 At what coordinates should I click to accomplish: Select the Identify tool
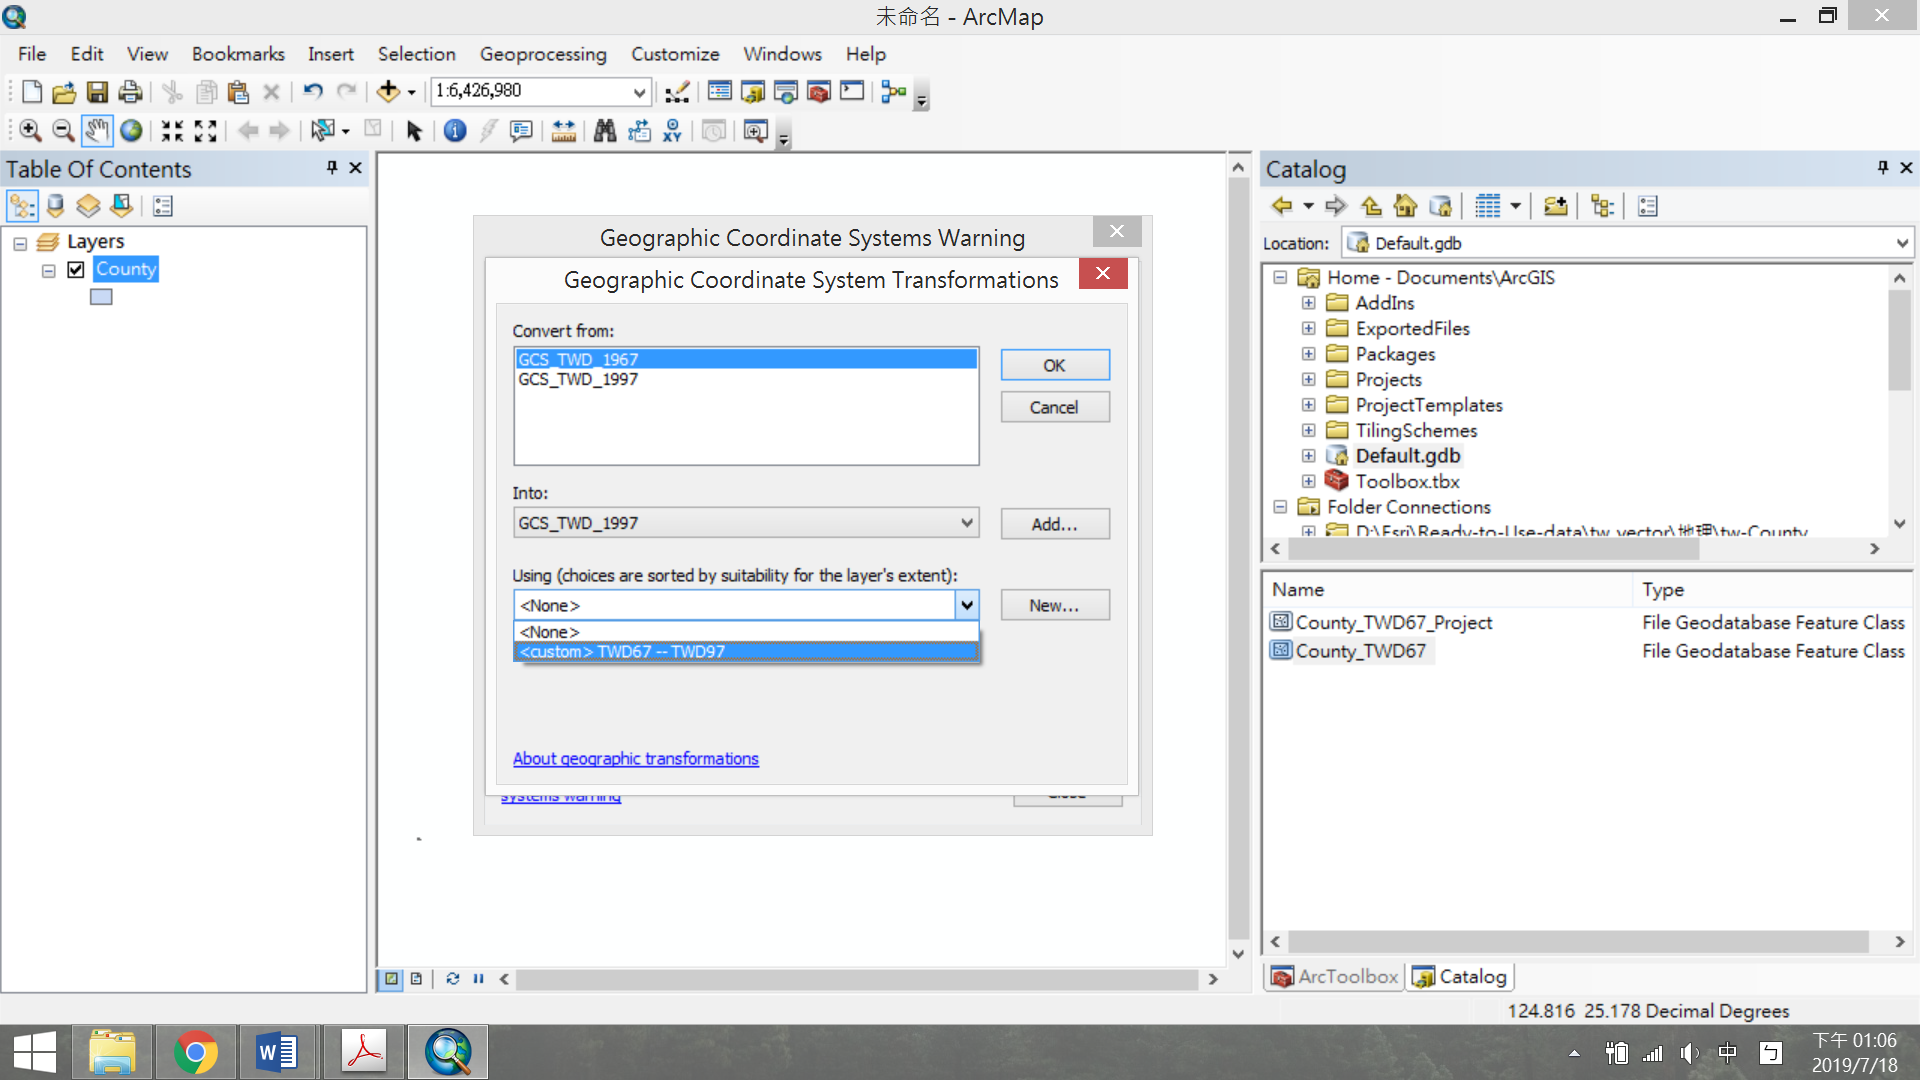pos(455,131)
